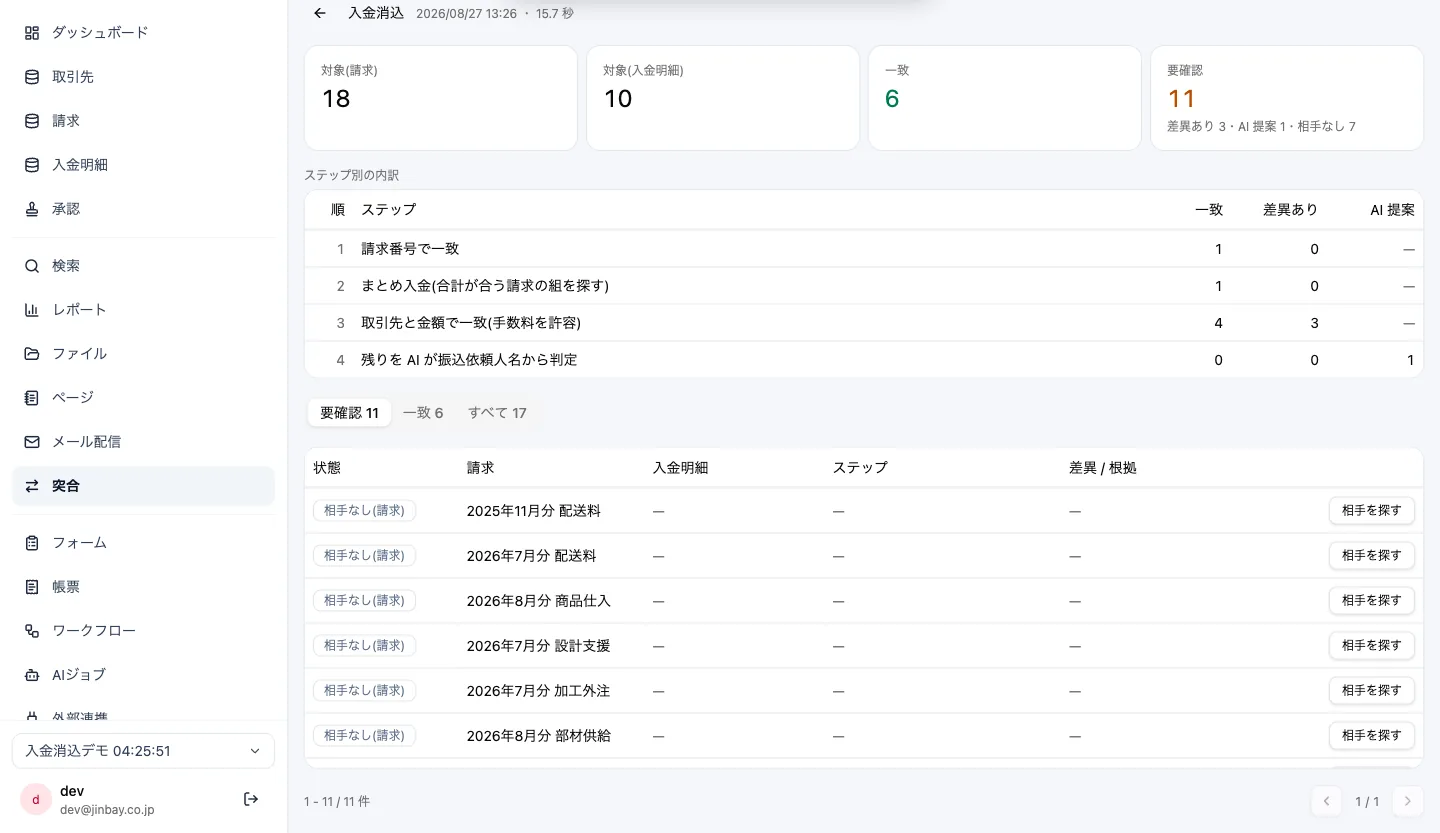Click 相手を探す for 2026年8月分 商品仕入
The width and height of the screenshot is (1440, 833).
coord(1371,600)
